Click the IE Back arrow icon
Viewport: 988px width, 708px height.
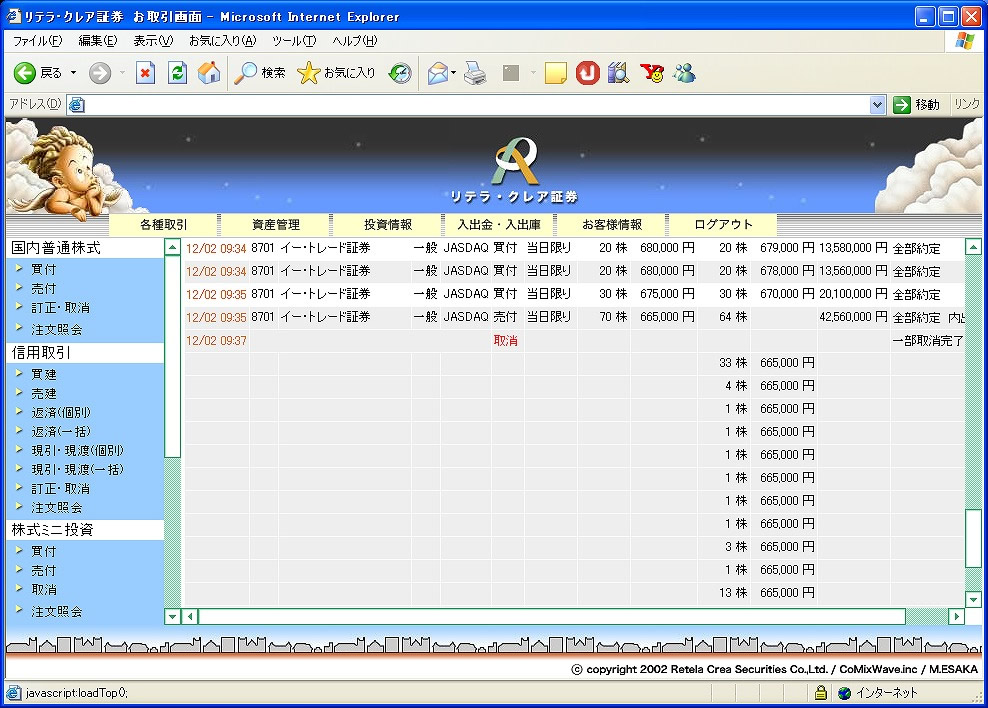coord(25,73)
